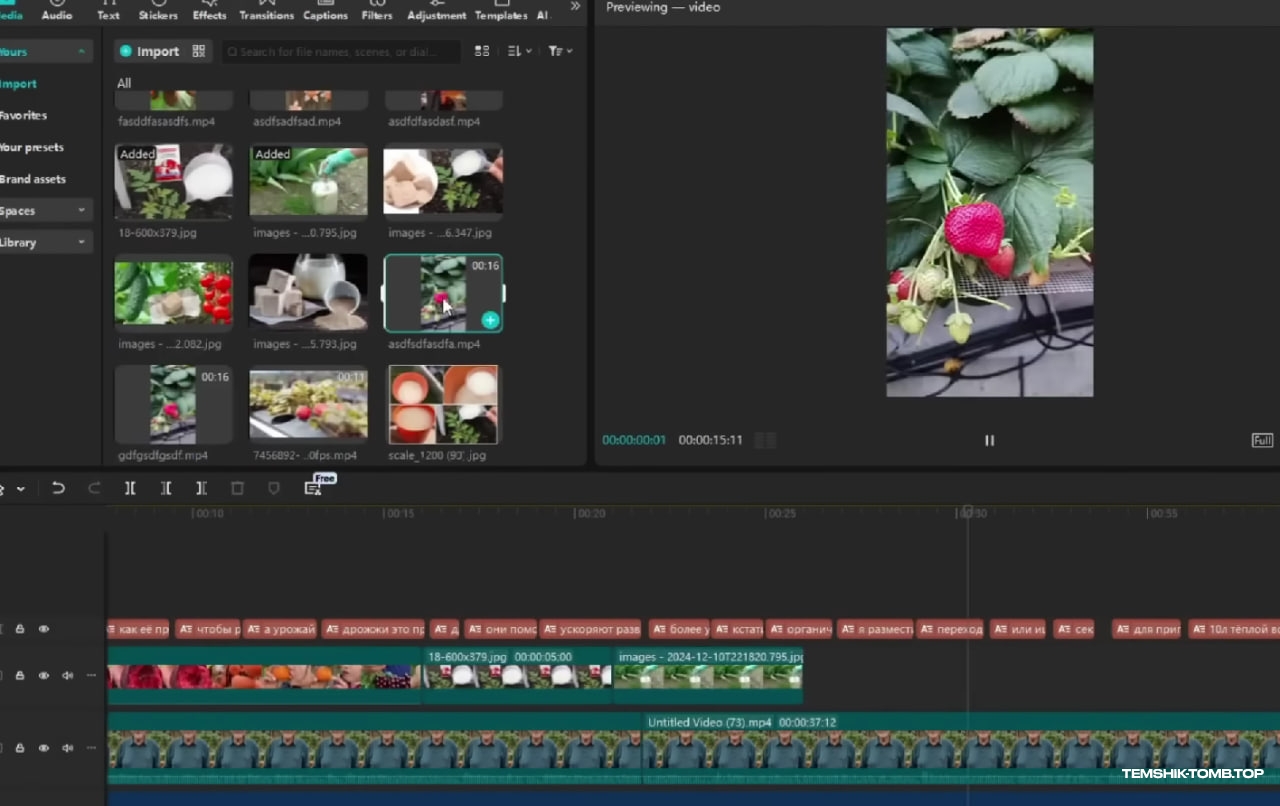This screenshot has height=806, width=1280.
Task: Click the Full screen preview icon
Action: coord(1262,440)
